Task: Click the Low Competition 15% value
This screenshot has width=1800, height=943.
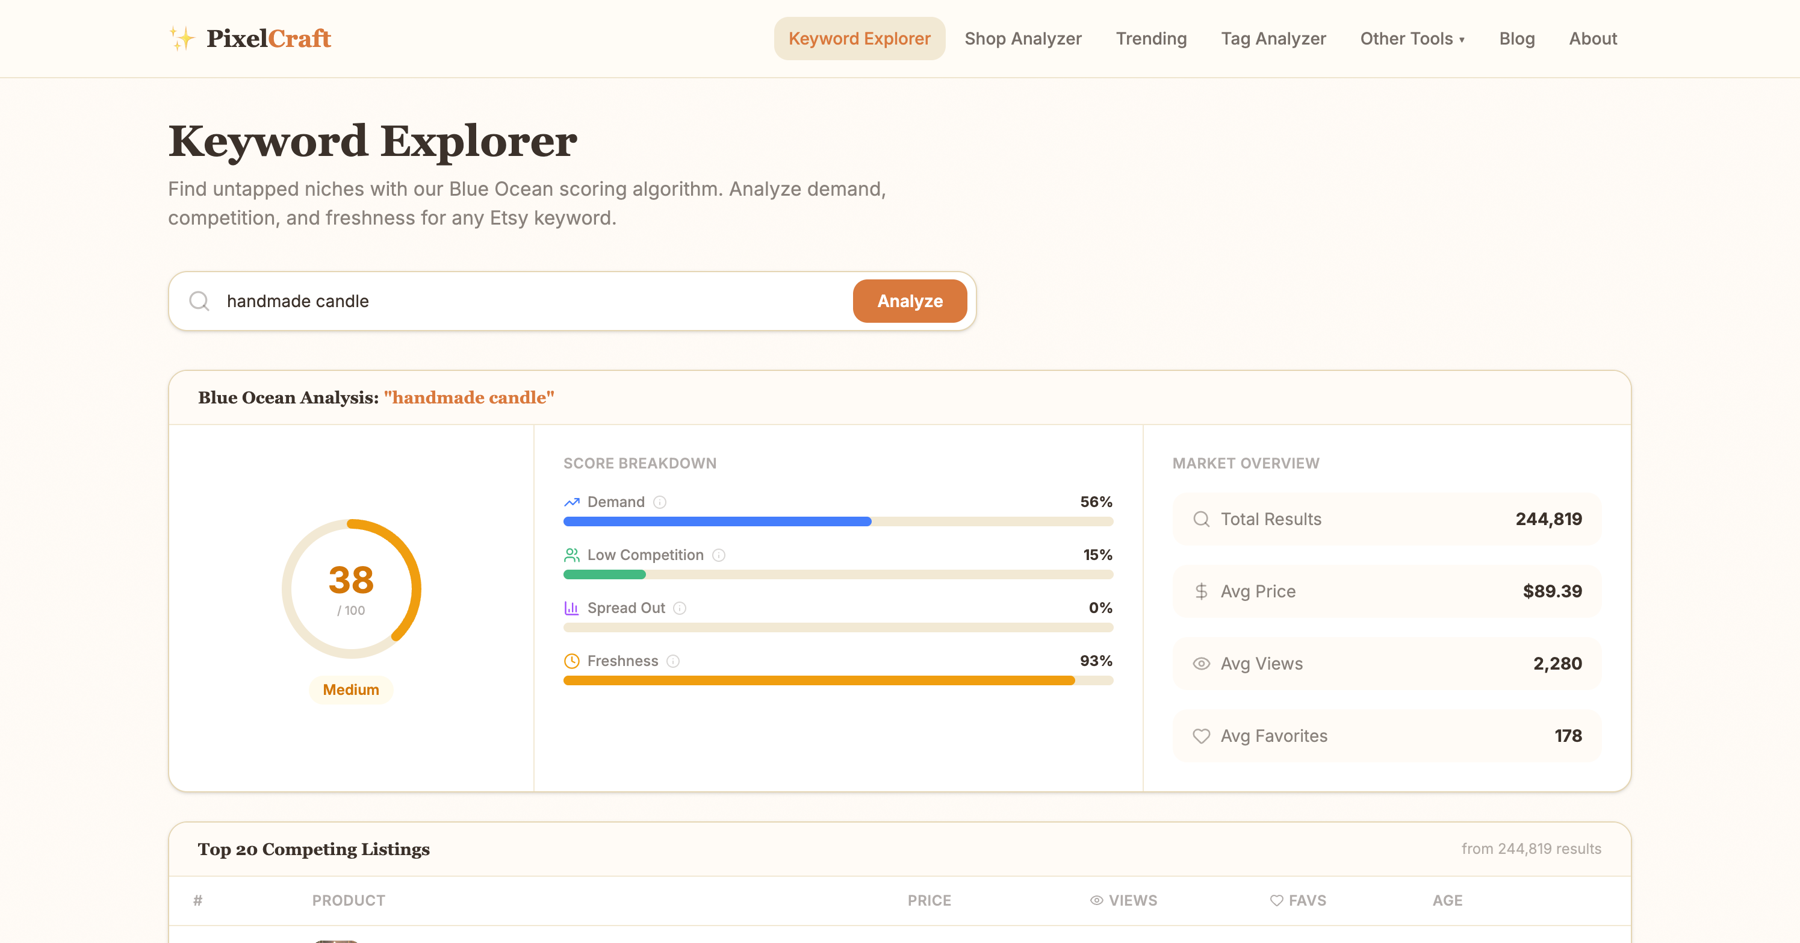Action: [1098, 555]
